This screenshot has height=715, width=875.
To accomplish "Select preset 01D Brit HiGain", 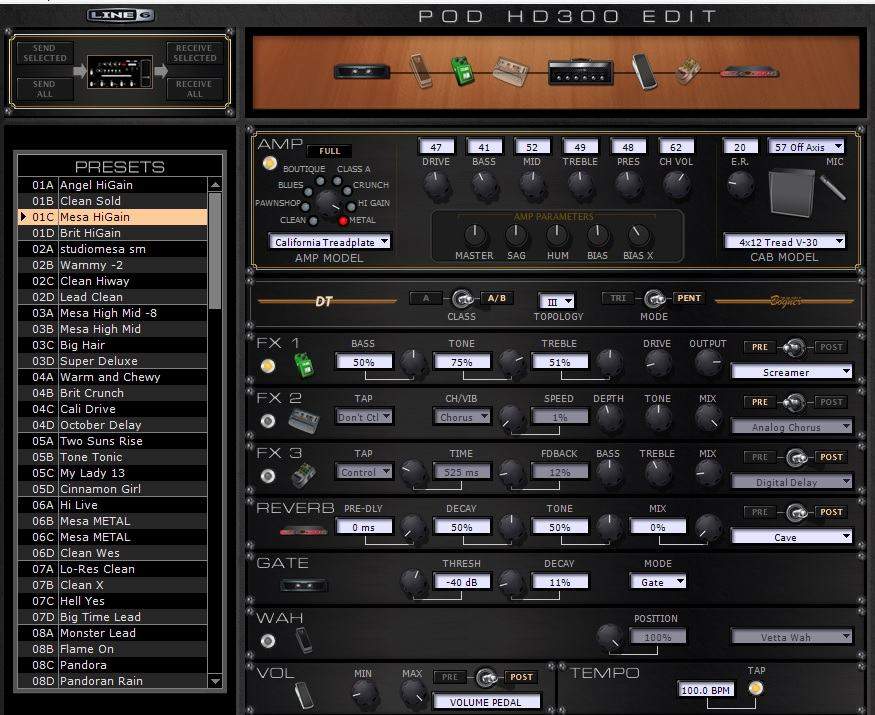I will (x=112, y=233).
